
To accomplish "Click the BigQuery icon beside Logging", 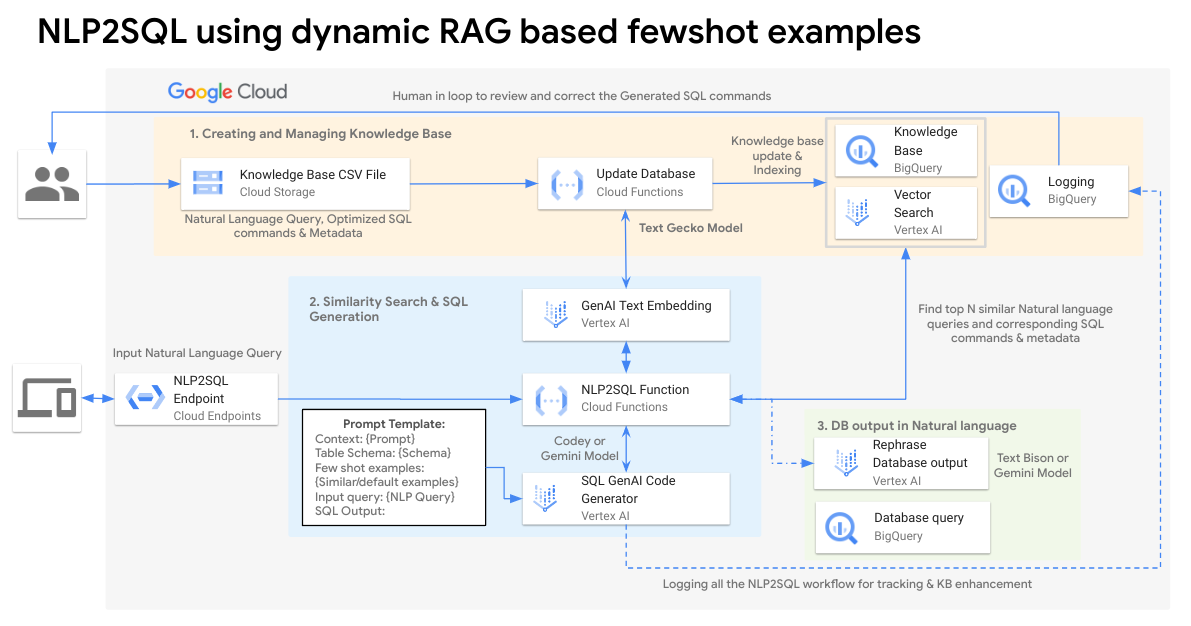I will pos(1014,191).
